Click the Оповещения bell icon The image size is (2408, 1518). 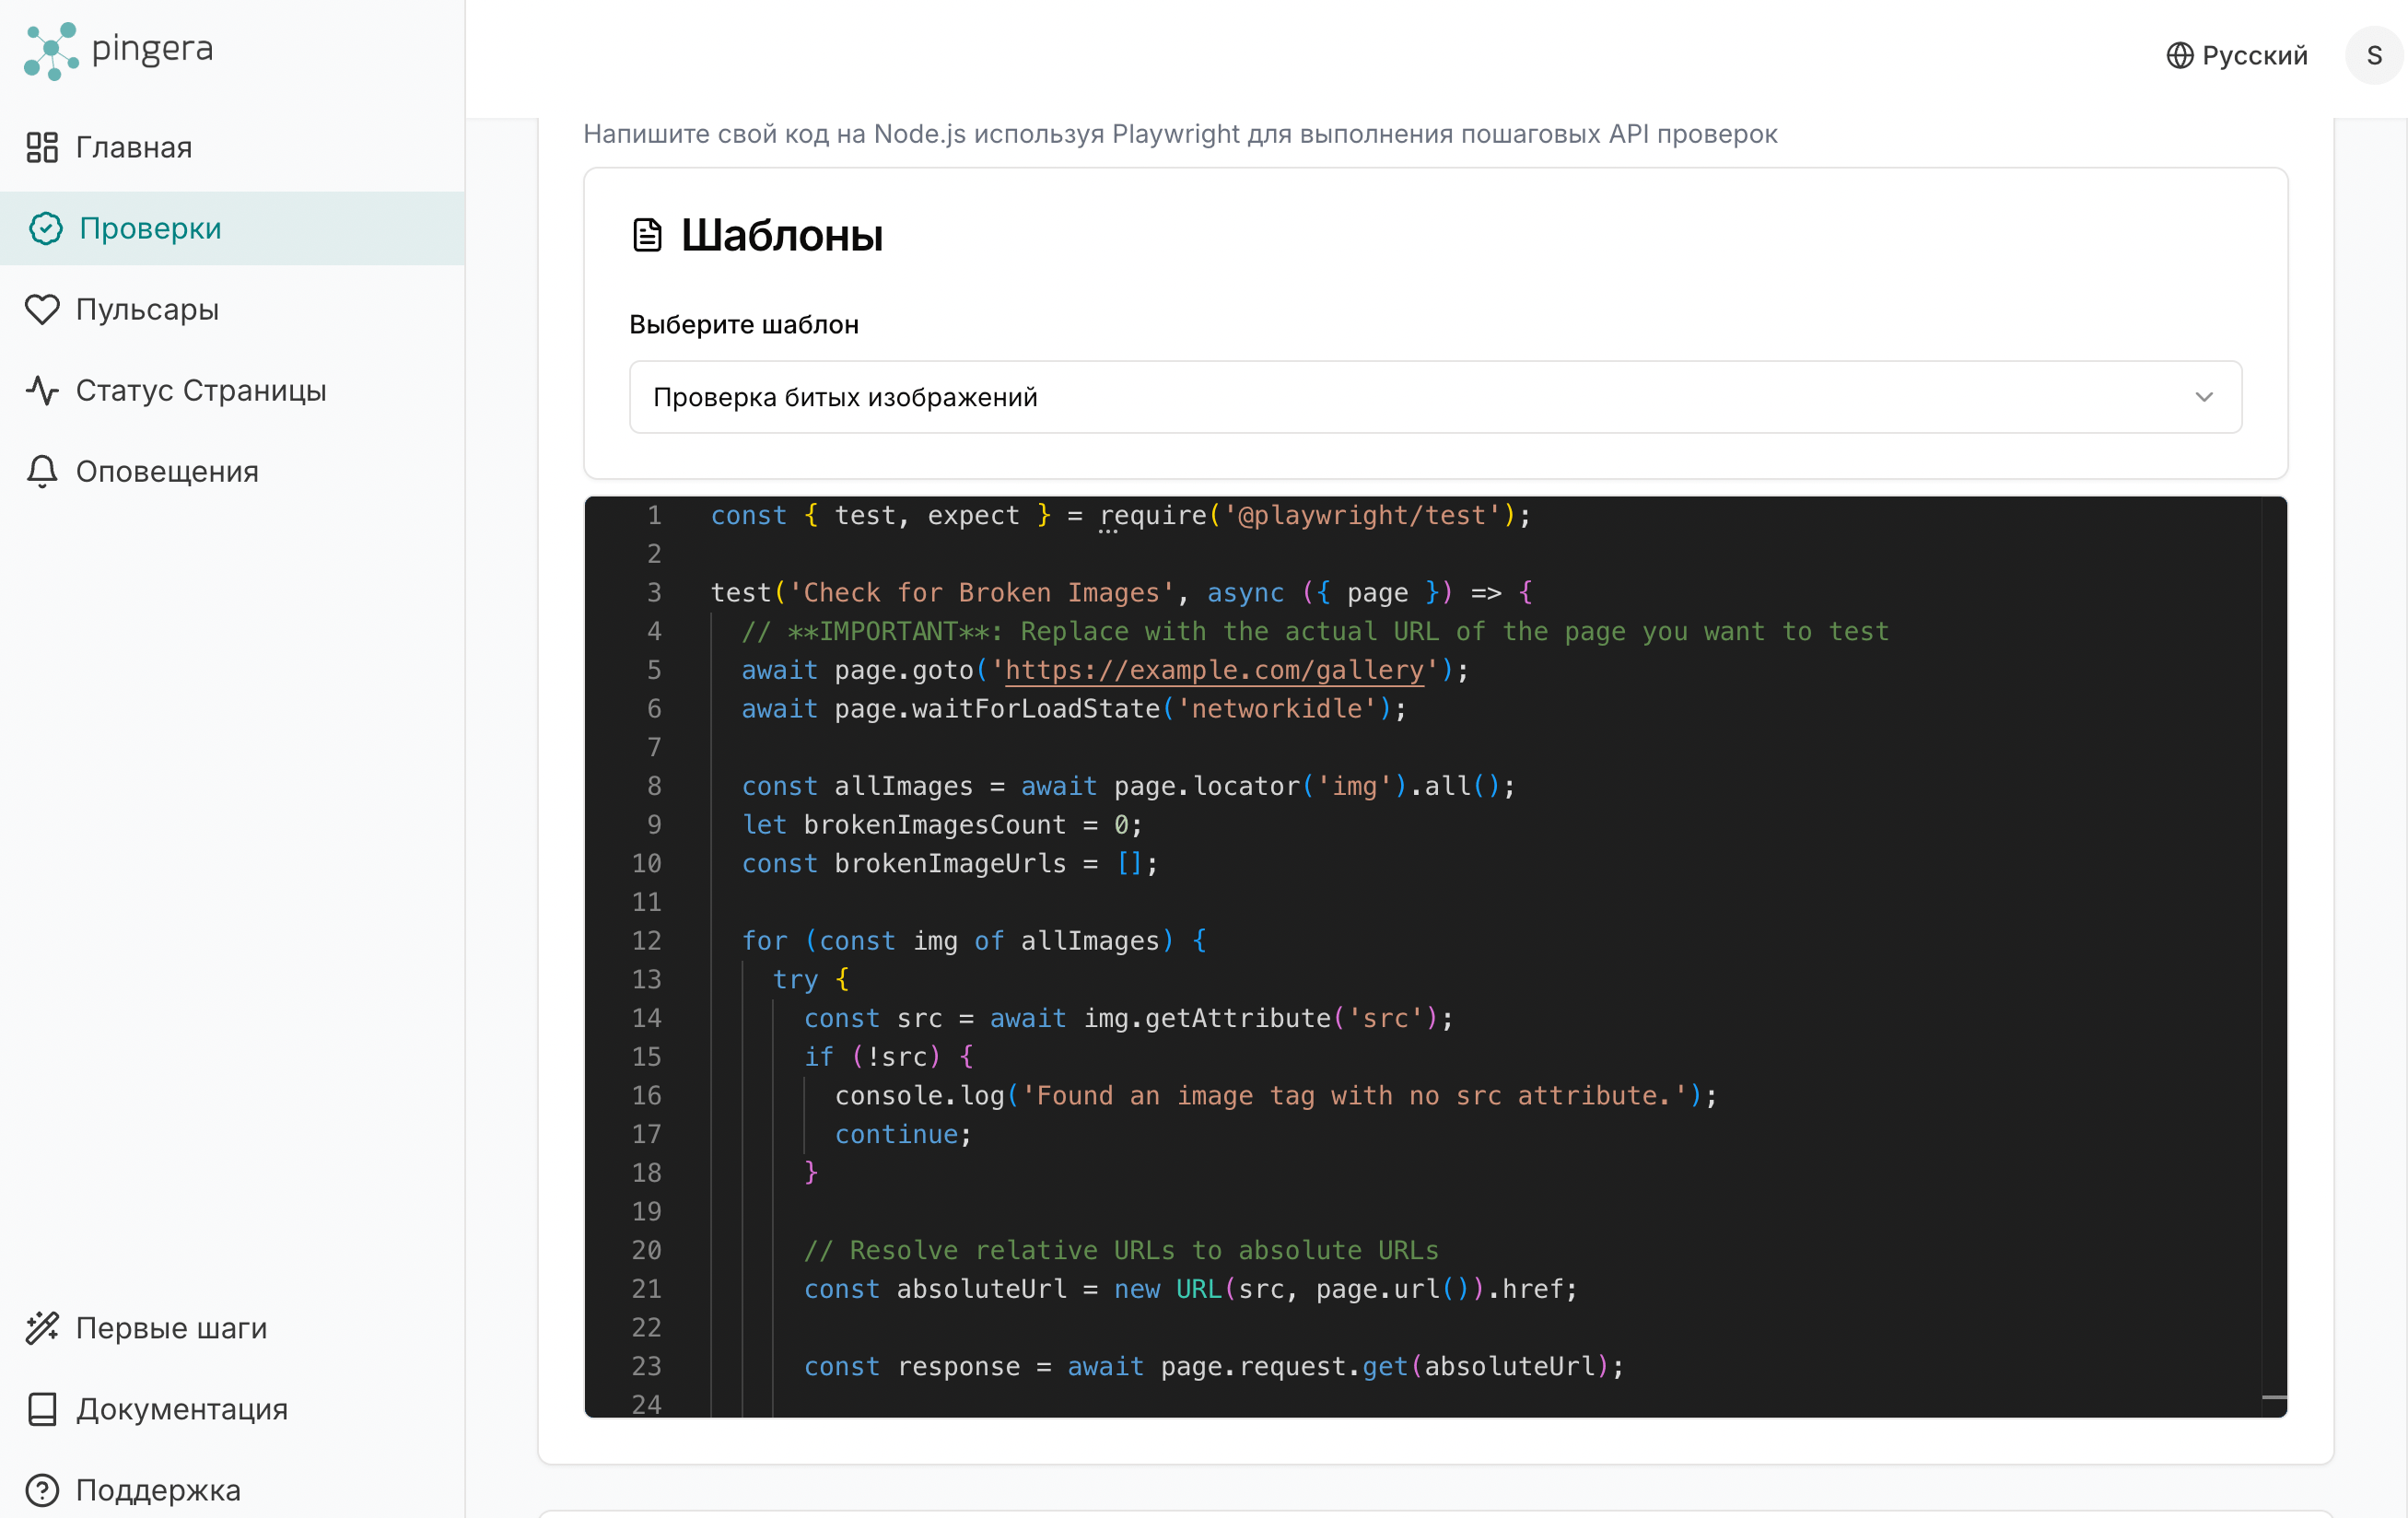click(x=42, y=471)
